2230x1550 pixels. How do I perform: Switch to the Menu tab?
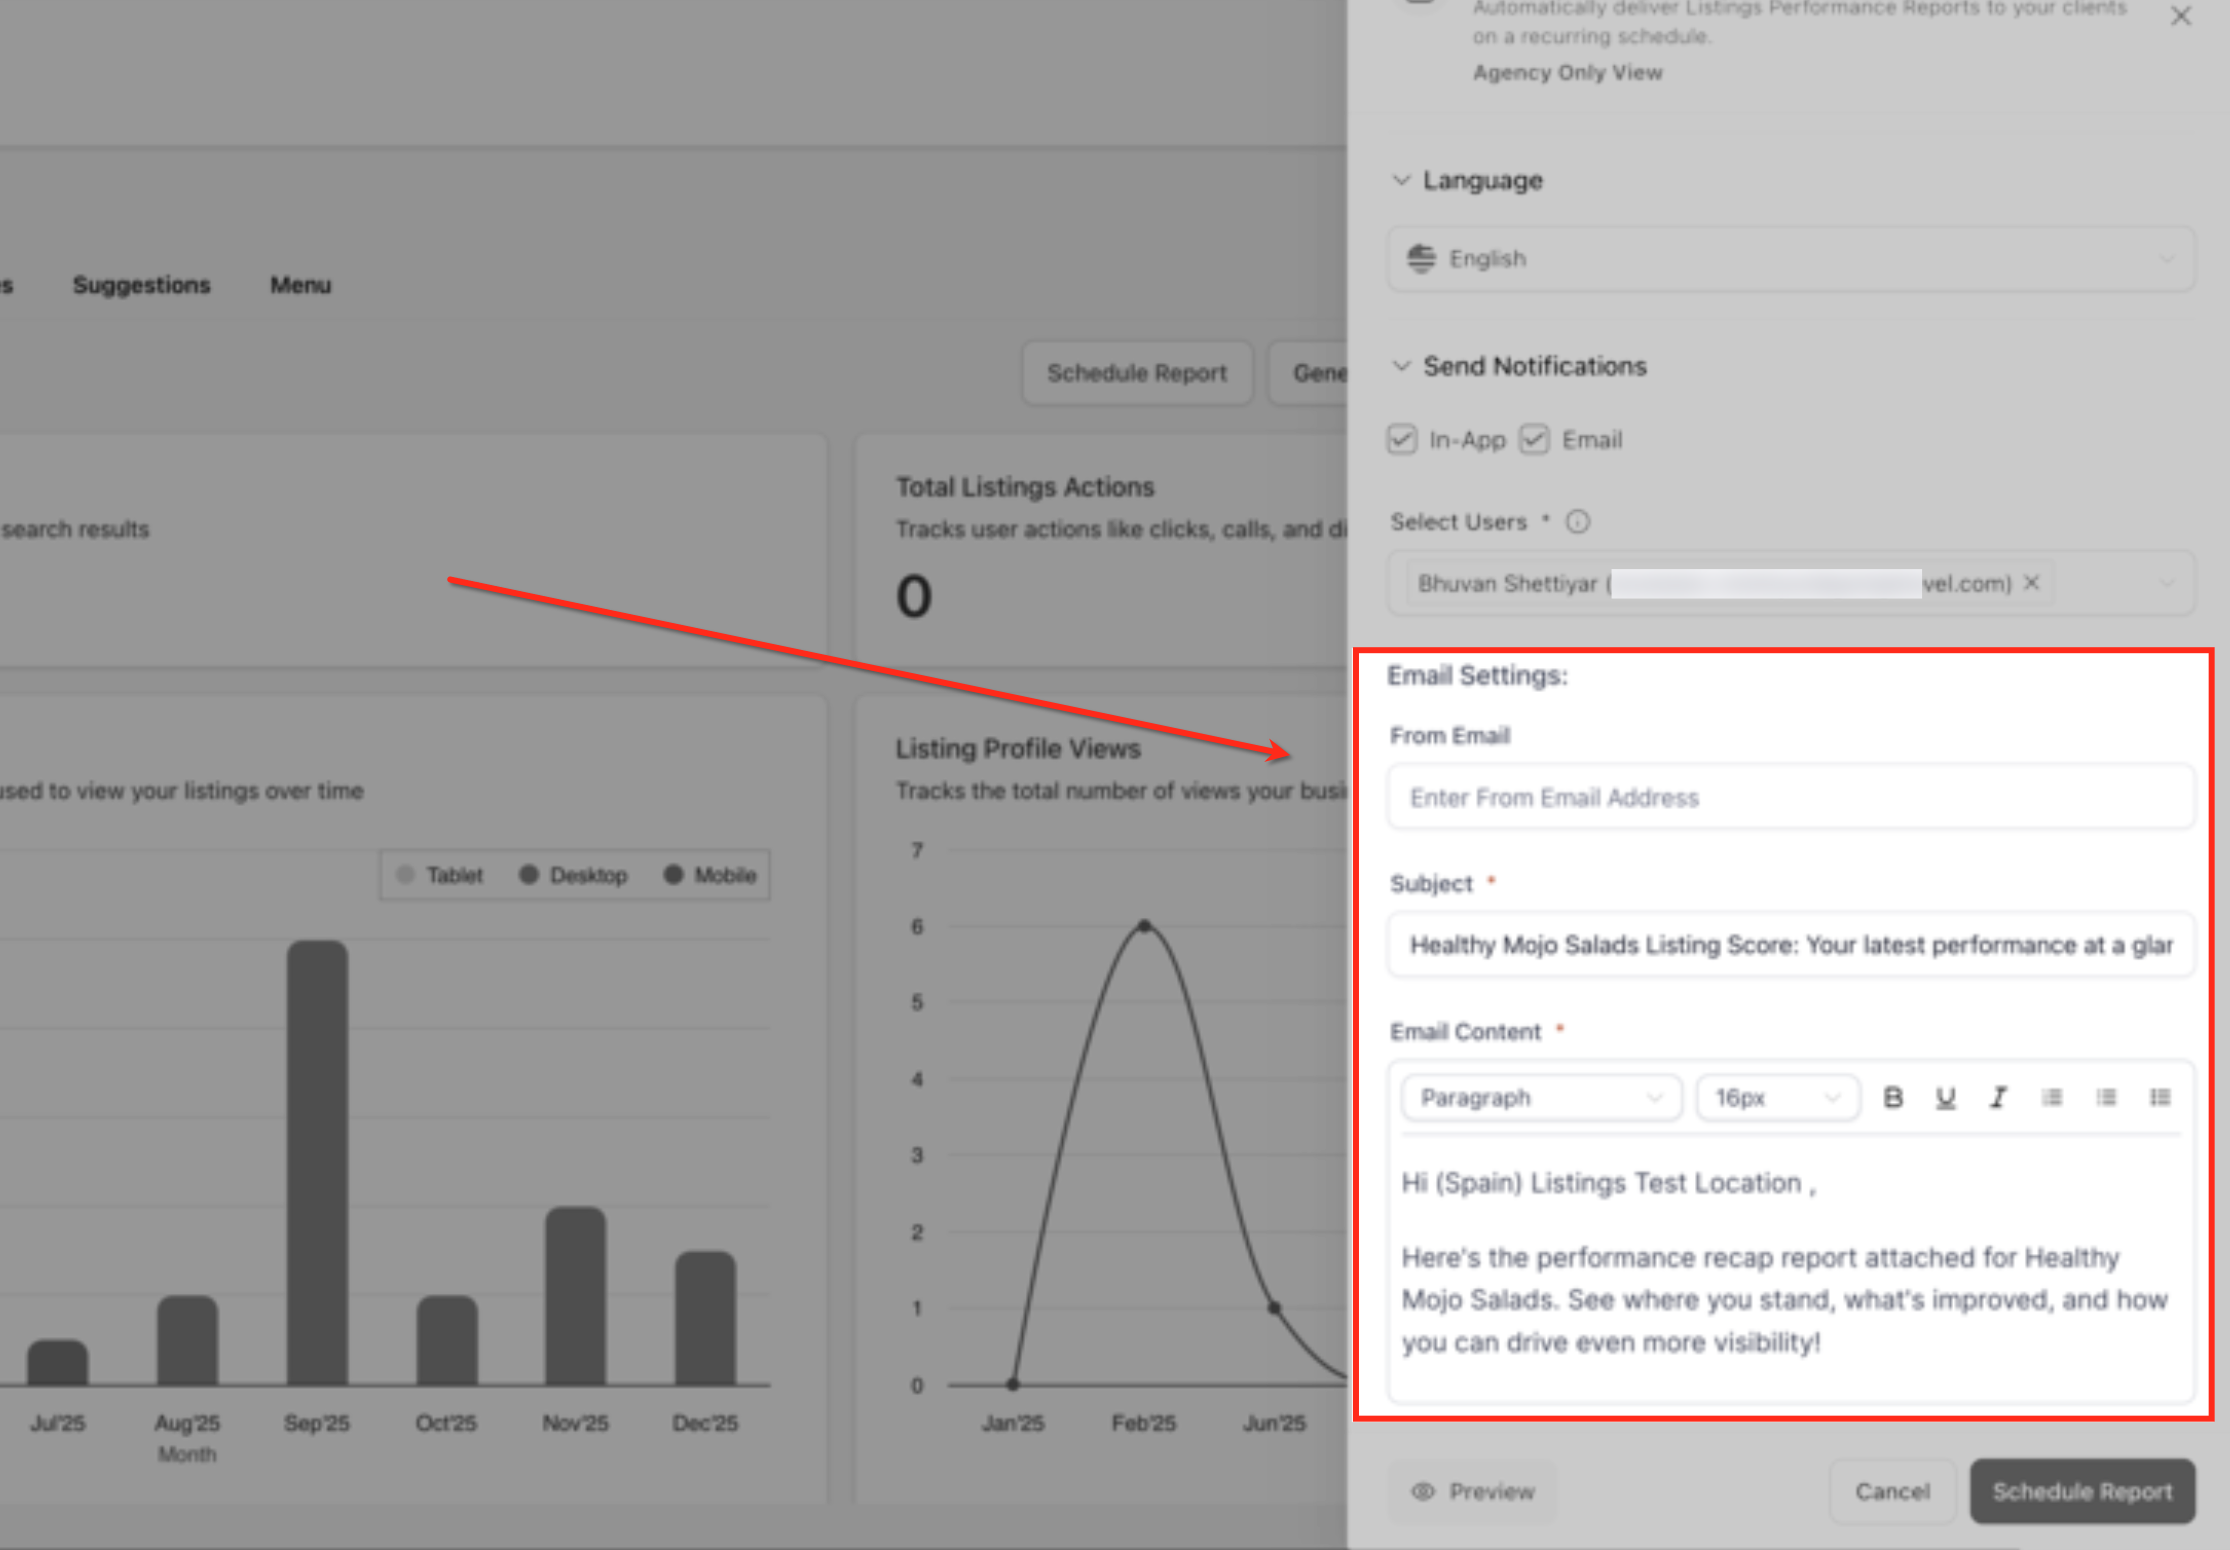pyautogui.click(x=300, y=285)
